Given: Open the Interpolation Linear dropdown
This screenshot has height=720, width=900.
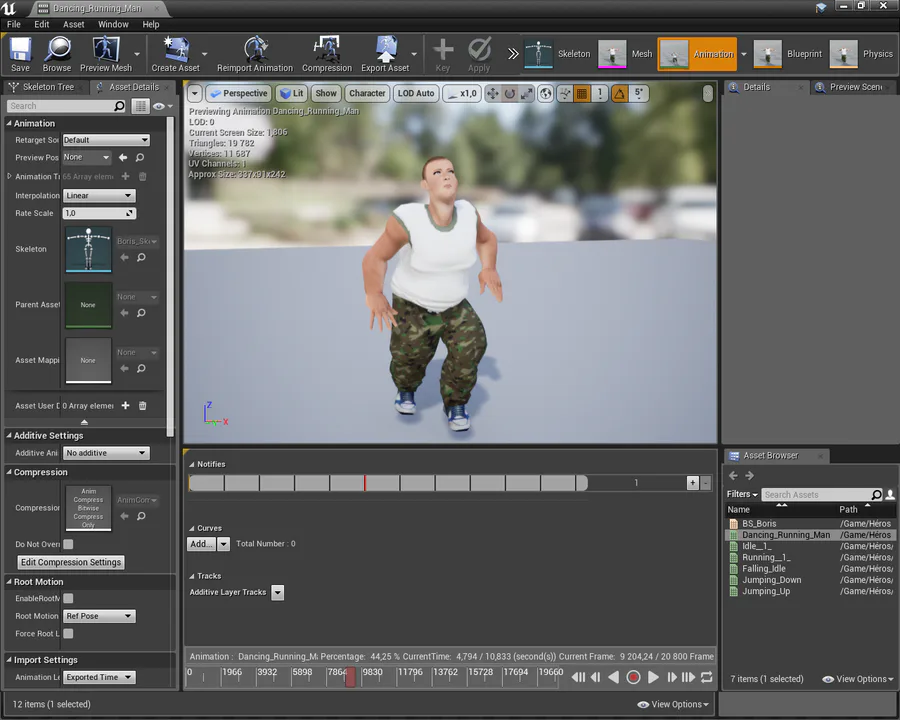Looking at the screenshot, I should click(x=98, y=196).
